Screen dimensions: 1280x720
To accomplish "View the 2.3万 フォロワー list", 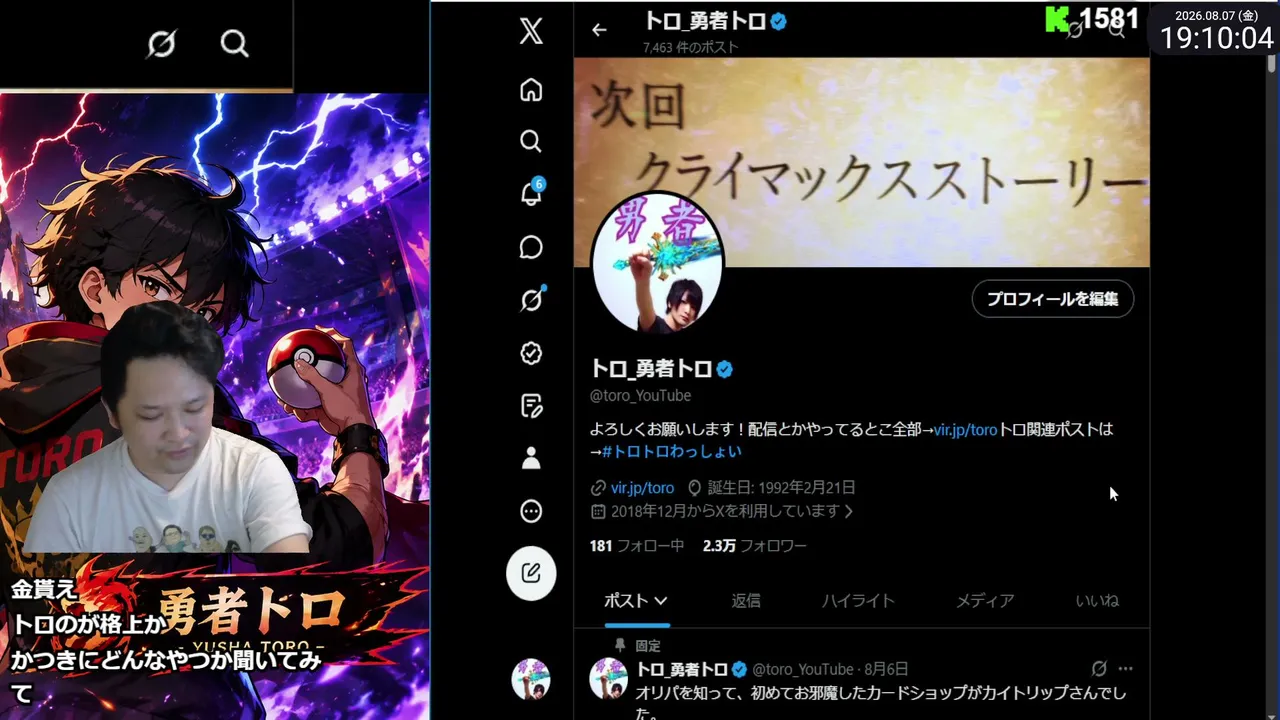I will tap(754, 546).
